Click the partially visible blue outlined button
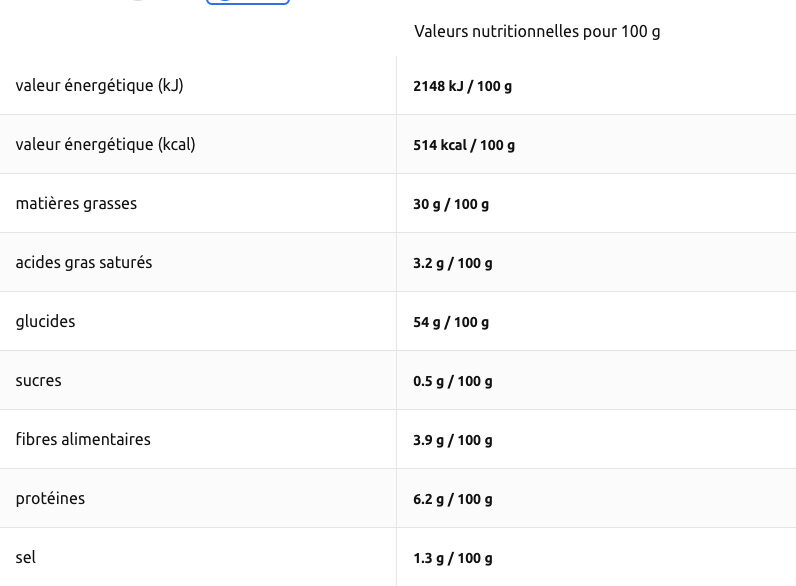This screenshot has width=796, height=586. point(248,3)
